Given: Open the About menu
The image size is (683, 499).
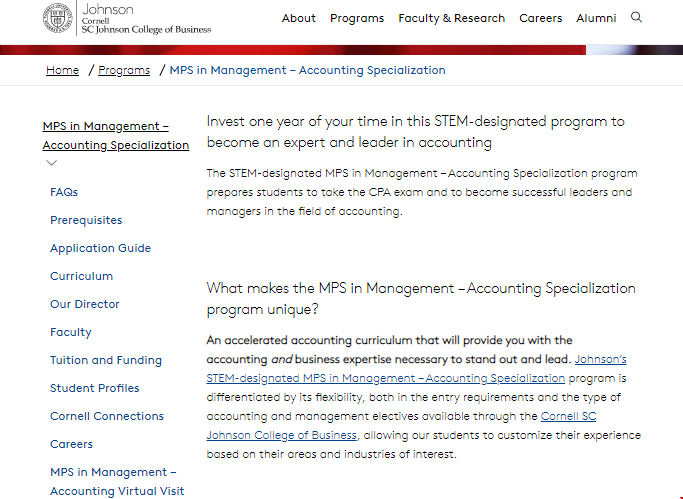Looking at the screenshot, I should [298, 18].
